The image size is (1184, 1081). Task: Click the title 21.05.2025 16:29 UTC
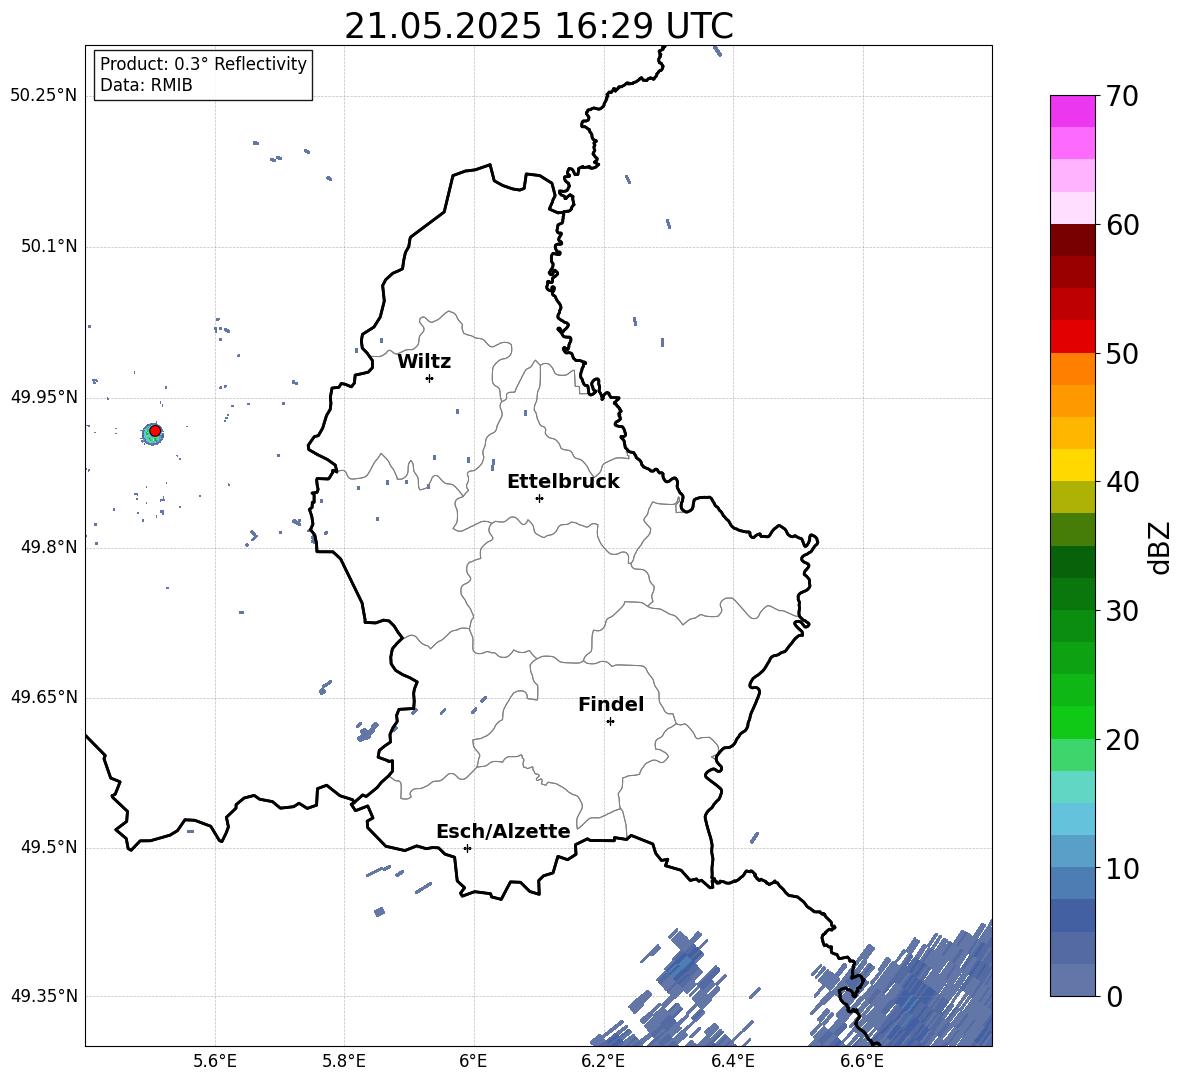tap(539, 26)
